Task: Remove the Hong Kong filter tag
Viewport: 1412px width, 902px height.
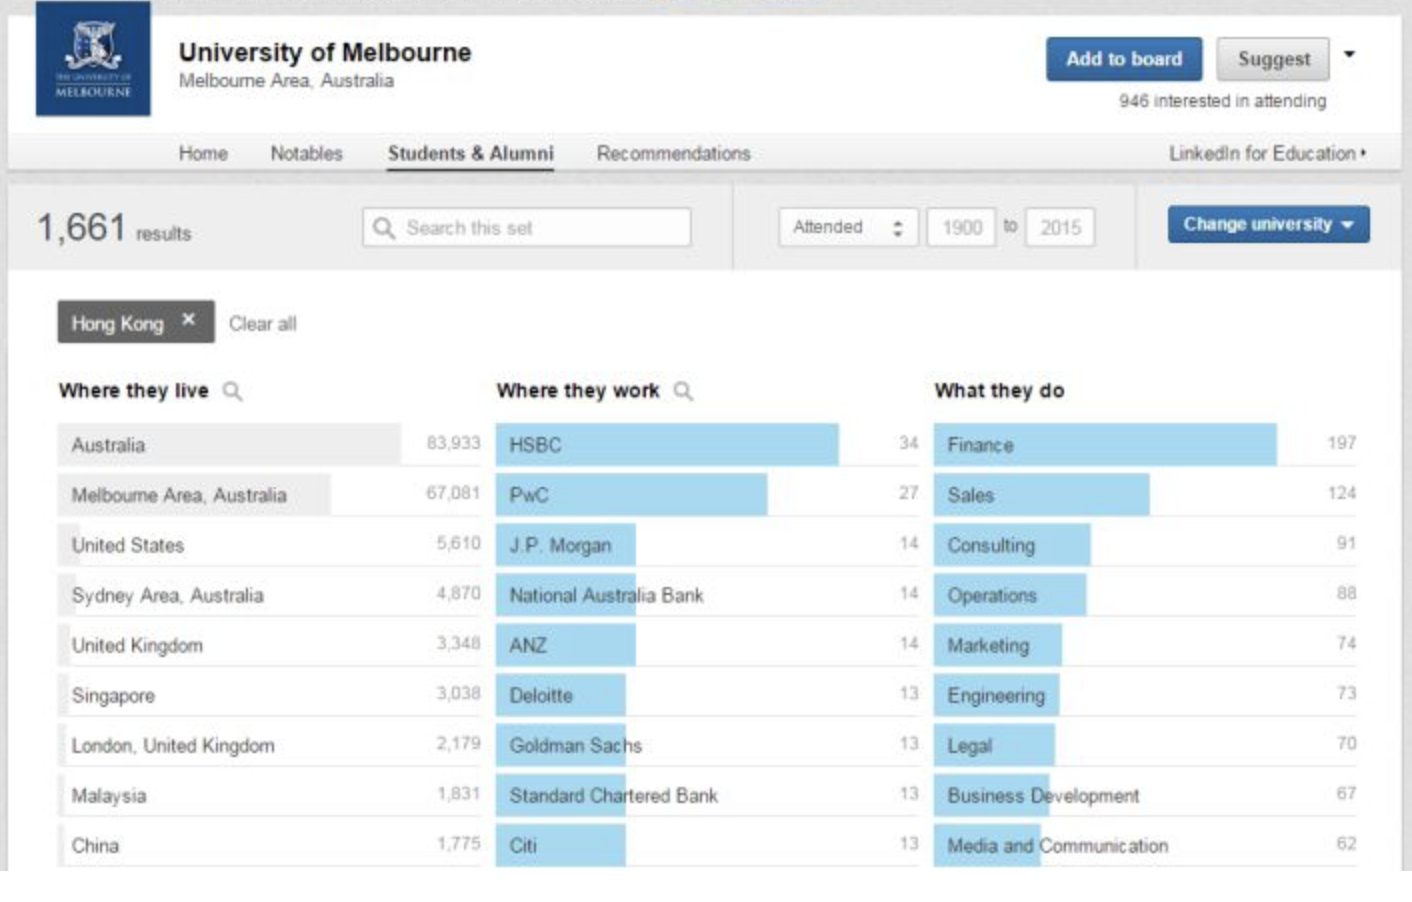Action: [188, 320]
